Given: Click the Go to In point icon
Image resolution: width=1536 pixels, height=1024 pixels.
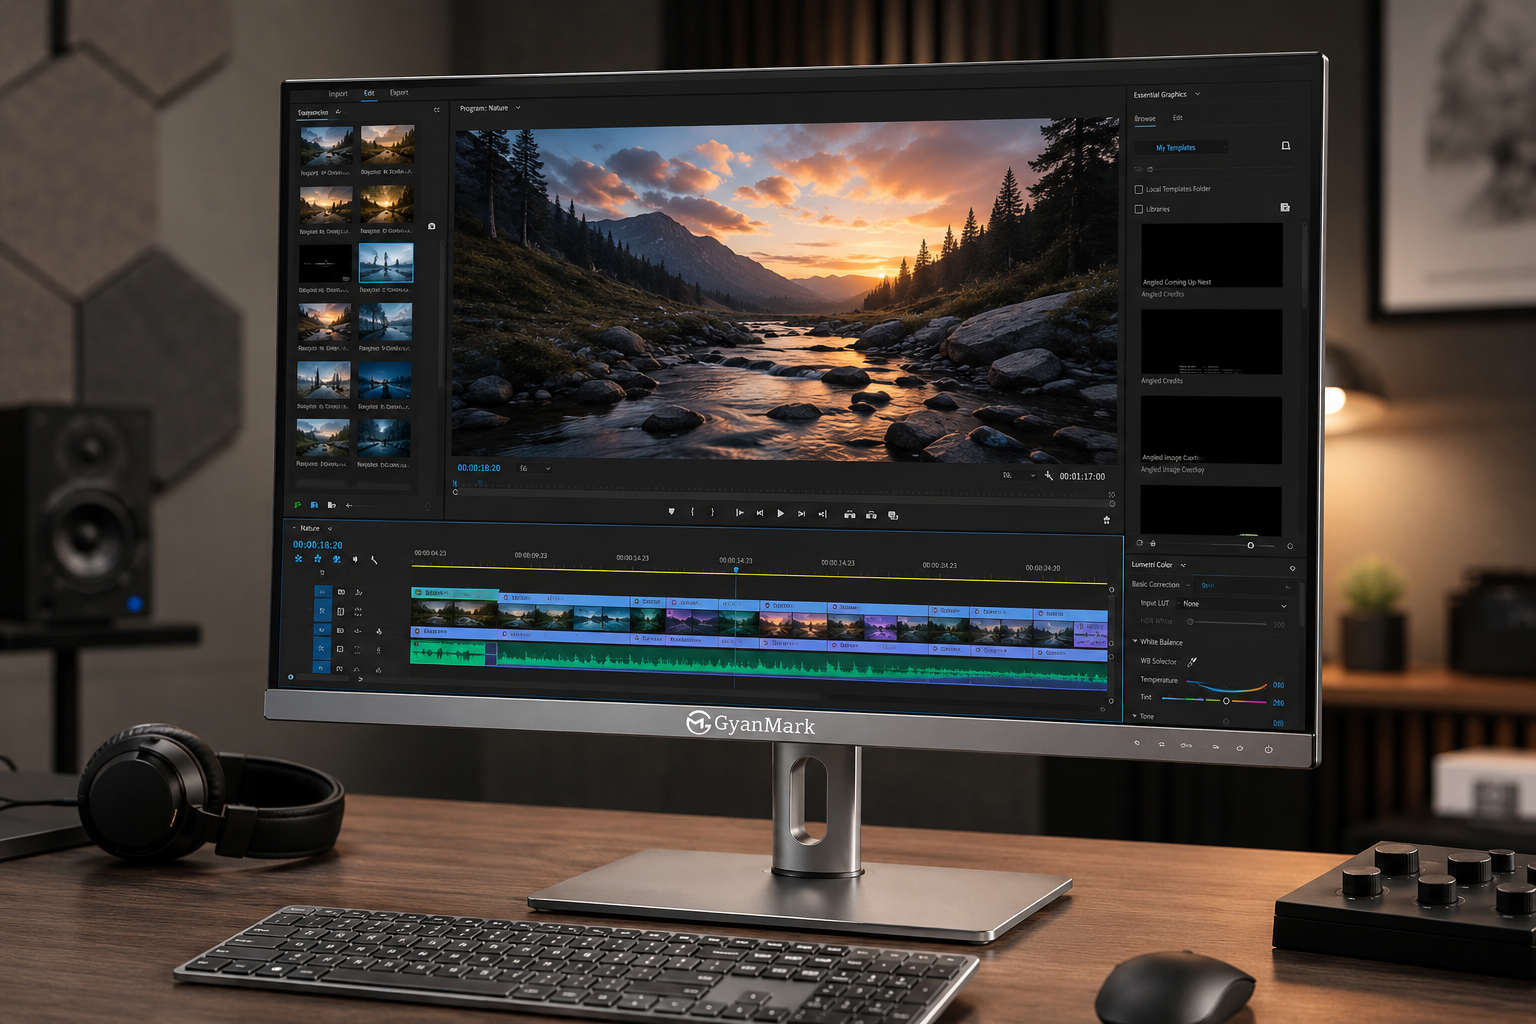Looking at the screenshot, I should pyautogui.click(x=739, y=513).
